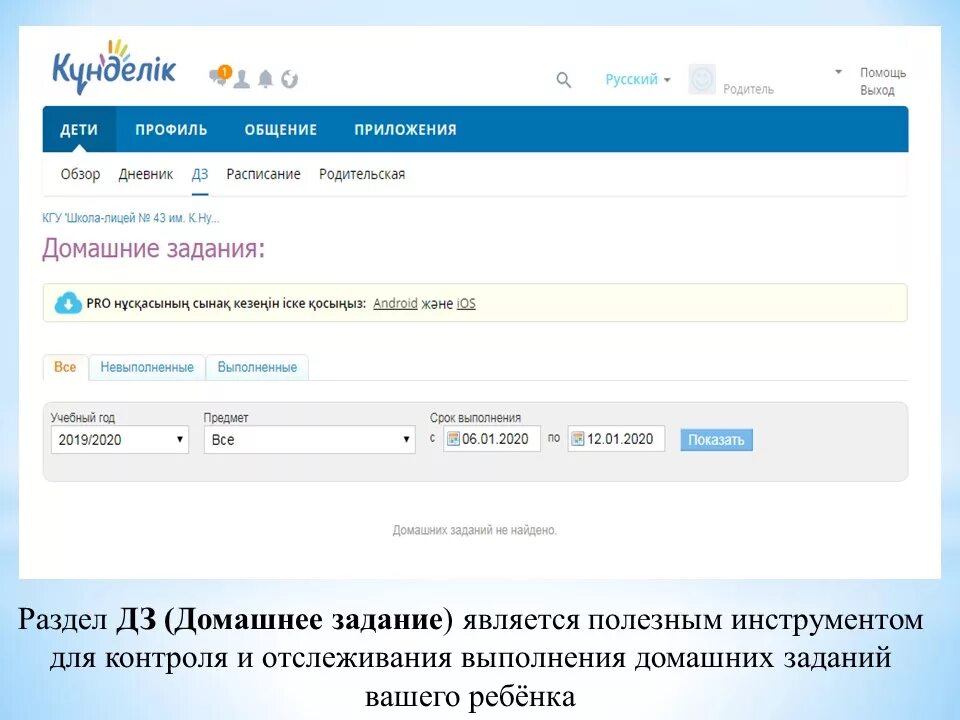Image resolution: width=960 pixels, height=720 pixels.
Task: Follow the Android link in the banner
Action: 395,302
